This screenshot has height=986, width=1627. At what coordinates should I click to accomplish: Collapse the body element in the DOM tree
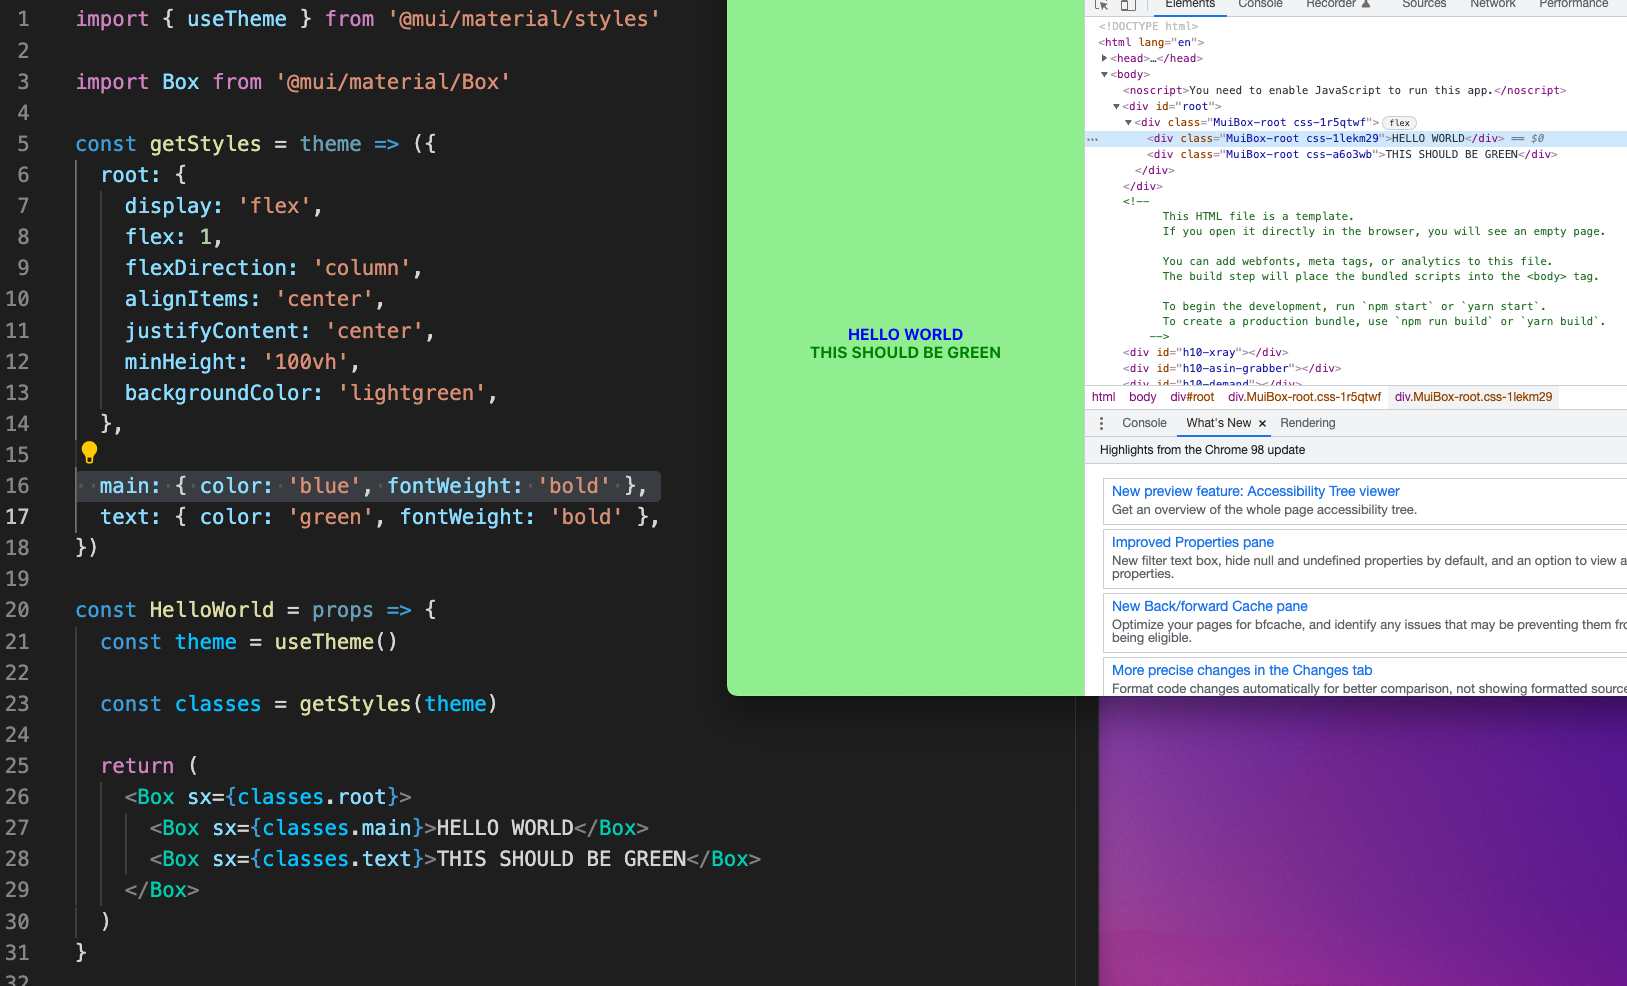pyautogui.click(x=1104, y=74)
